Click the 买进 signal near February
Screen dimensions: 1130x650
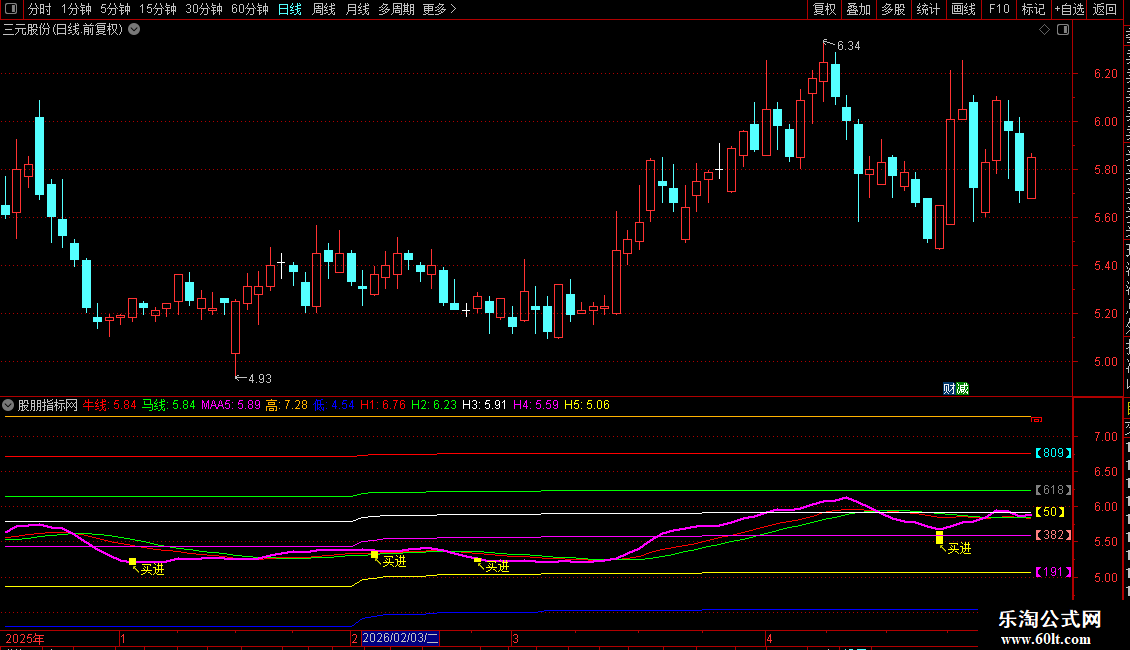(394, 561)
